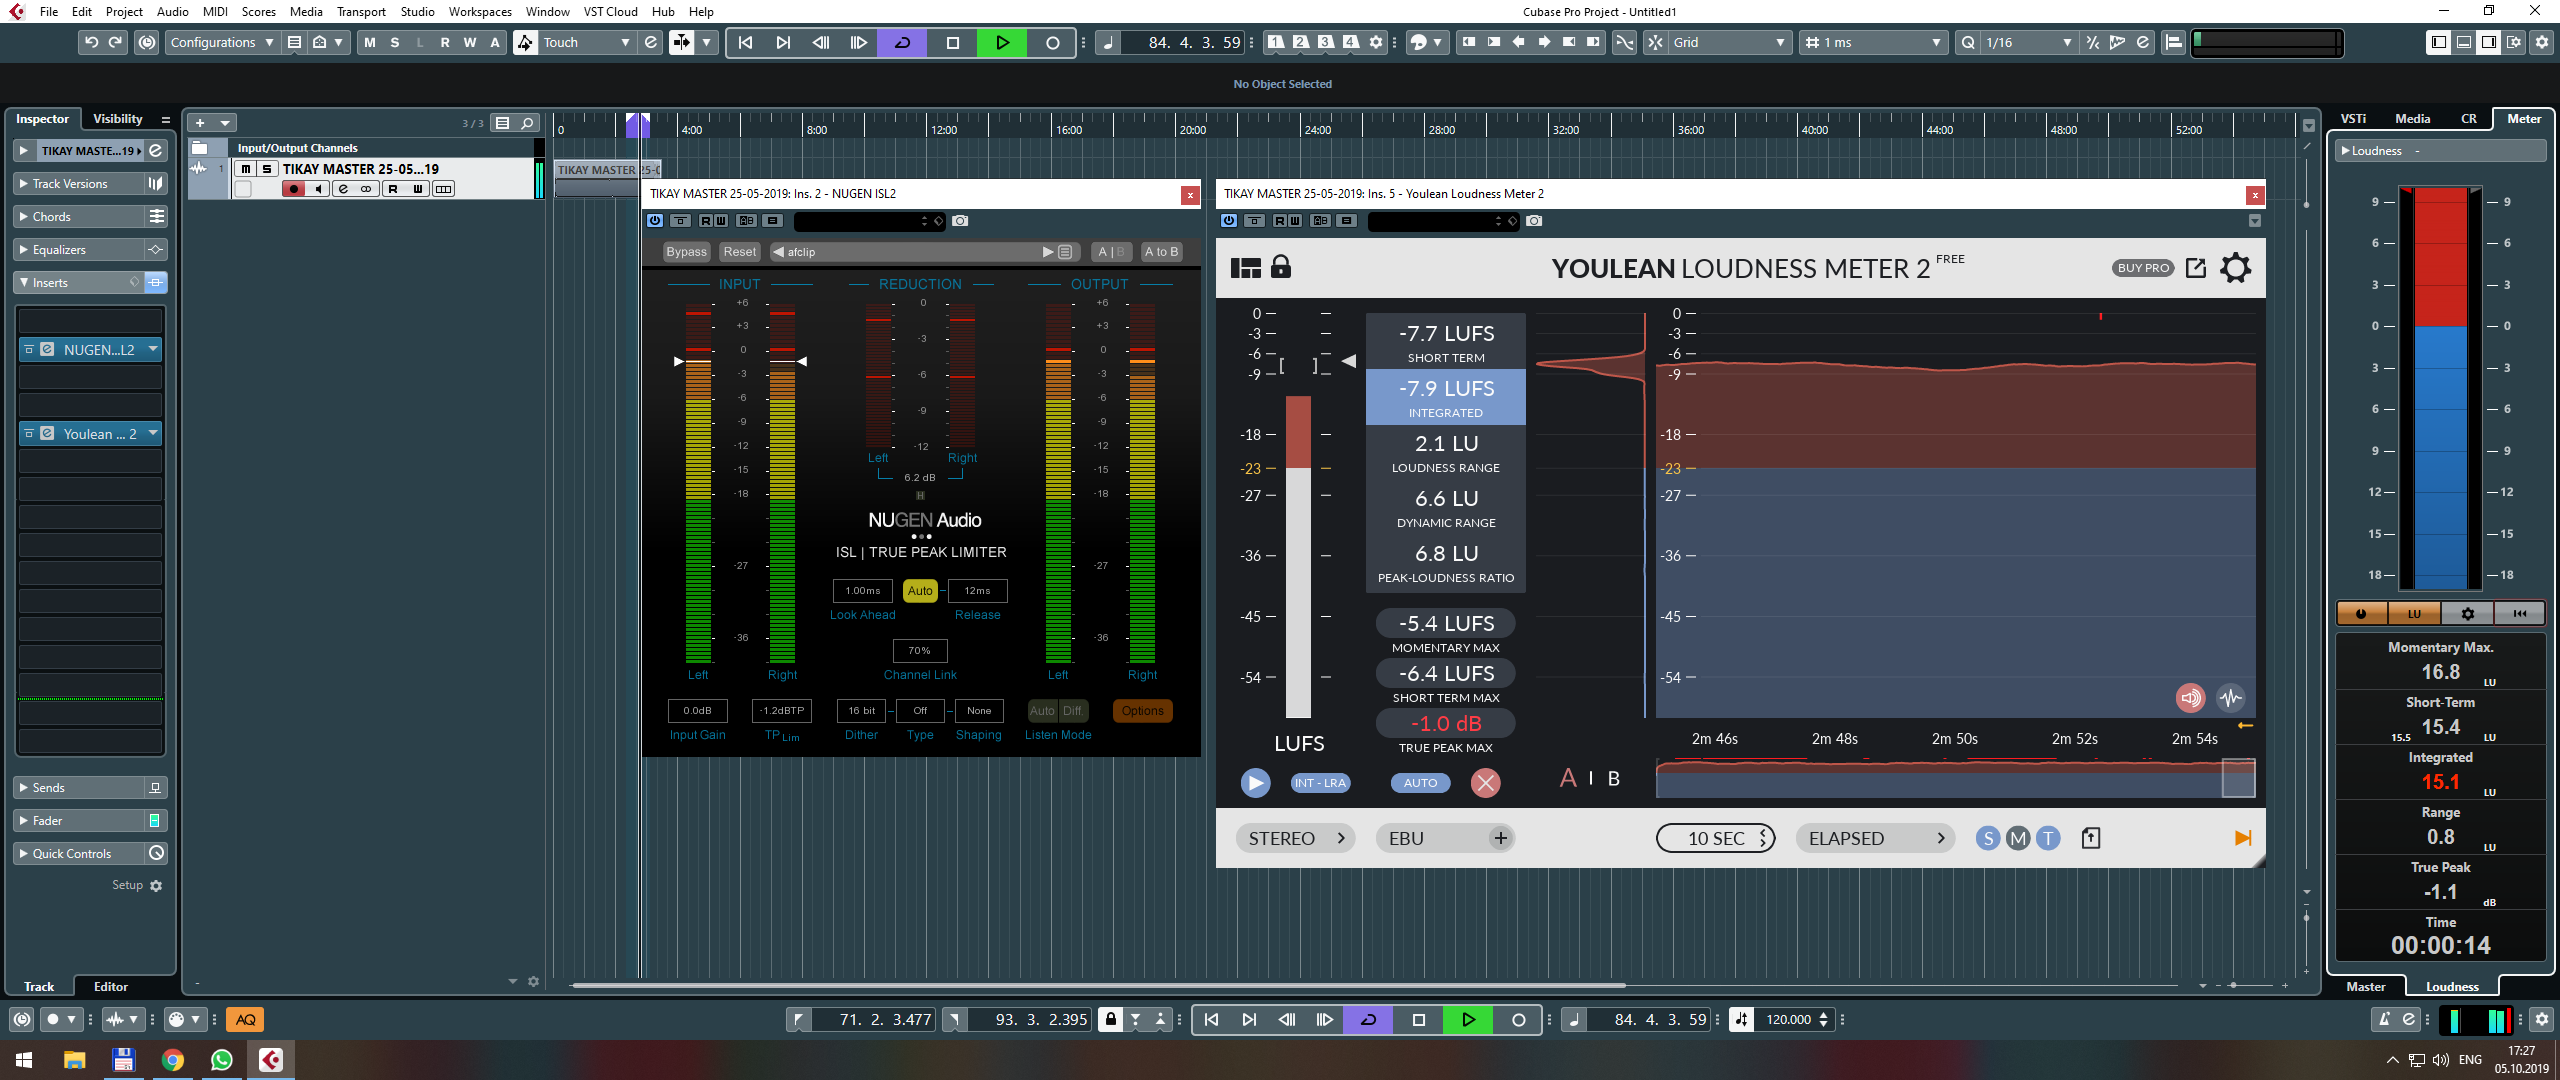This screenshot has height=1080, width=2560.
Task: Click the Youlean speaker icon on graph
Action: pyautogui.click(x=2190, y=698)
